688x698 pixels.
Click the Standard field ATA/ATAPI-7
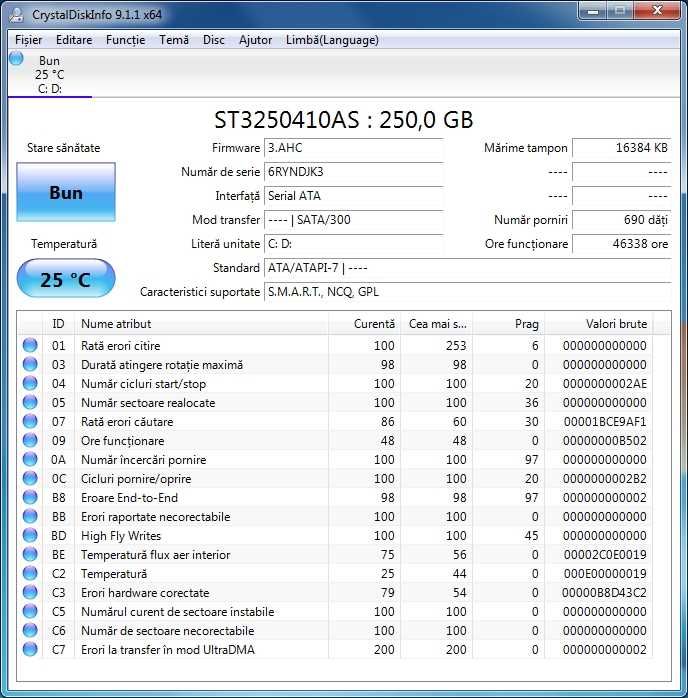click(x=468, y=268)
